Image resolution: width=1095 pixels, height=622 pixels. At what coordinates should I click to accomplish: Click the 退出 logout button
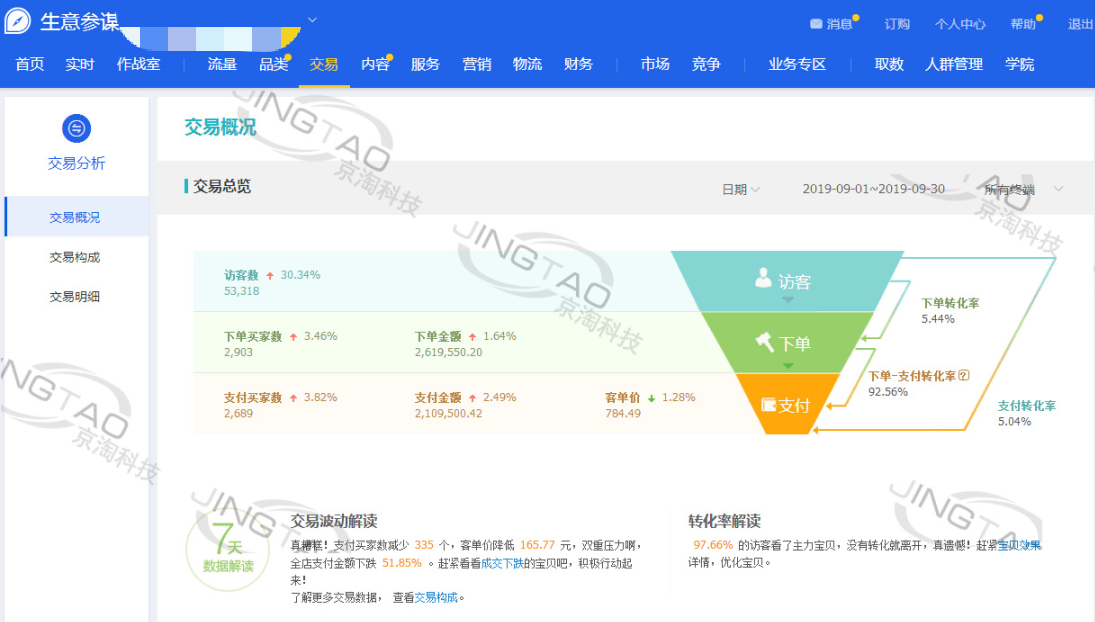(x=1080, y=24)
